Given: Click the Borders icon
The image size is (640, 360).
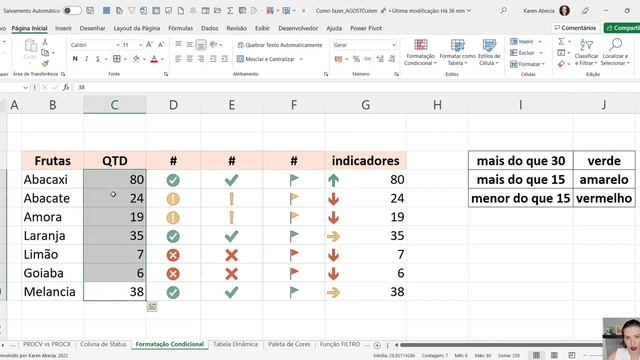Looking at the screenshot, I should pyautogui.click(x=117, y=59).
